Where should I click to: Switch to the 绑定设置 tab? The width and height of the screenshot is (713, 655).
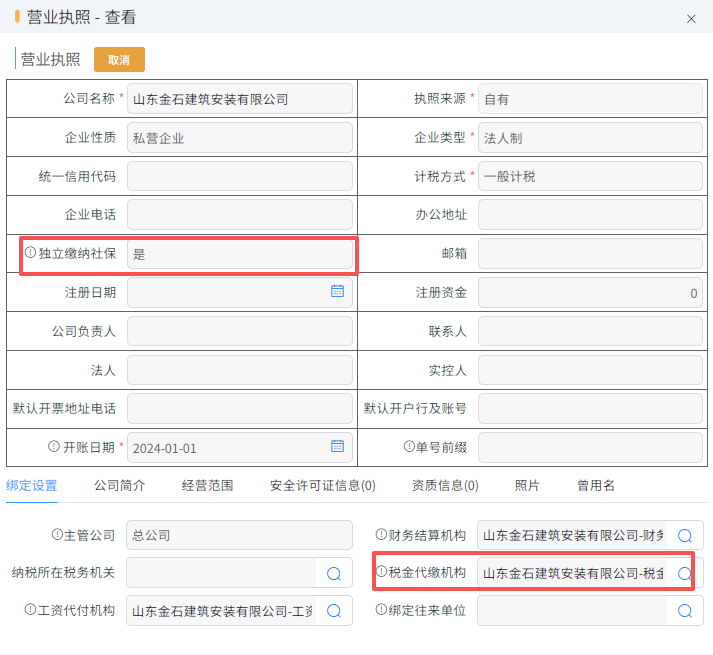point(31,486)
